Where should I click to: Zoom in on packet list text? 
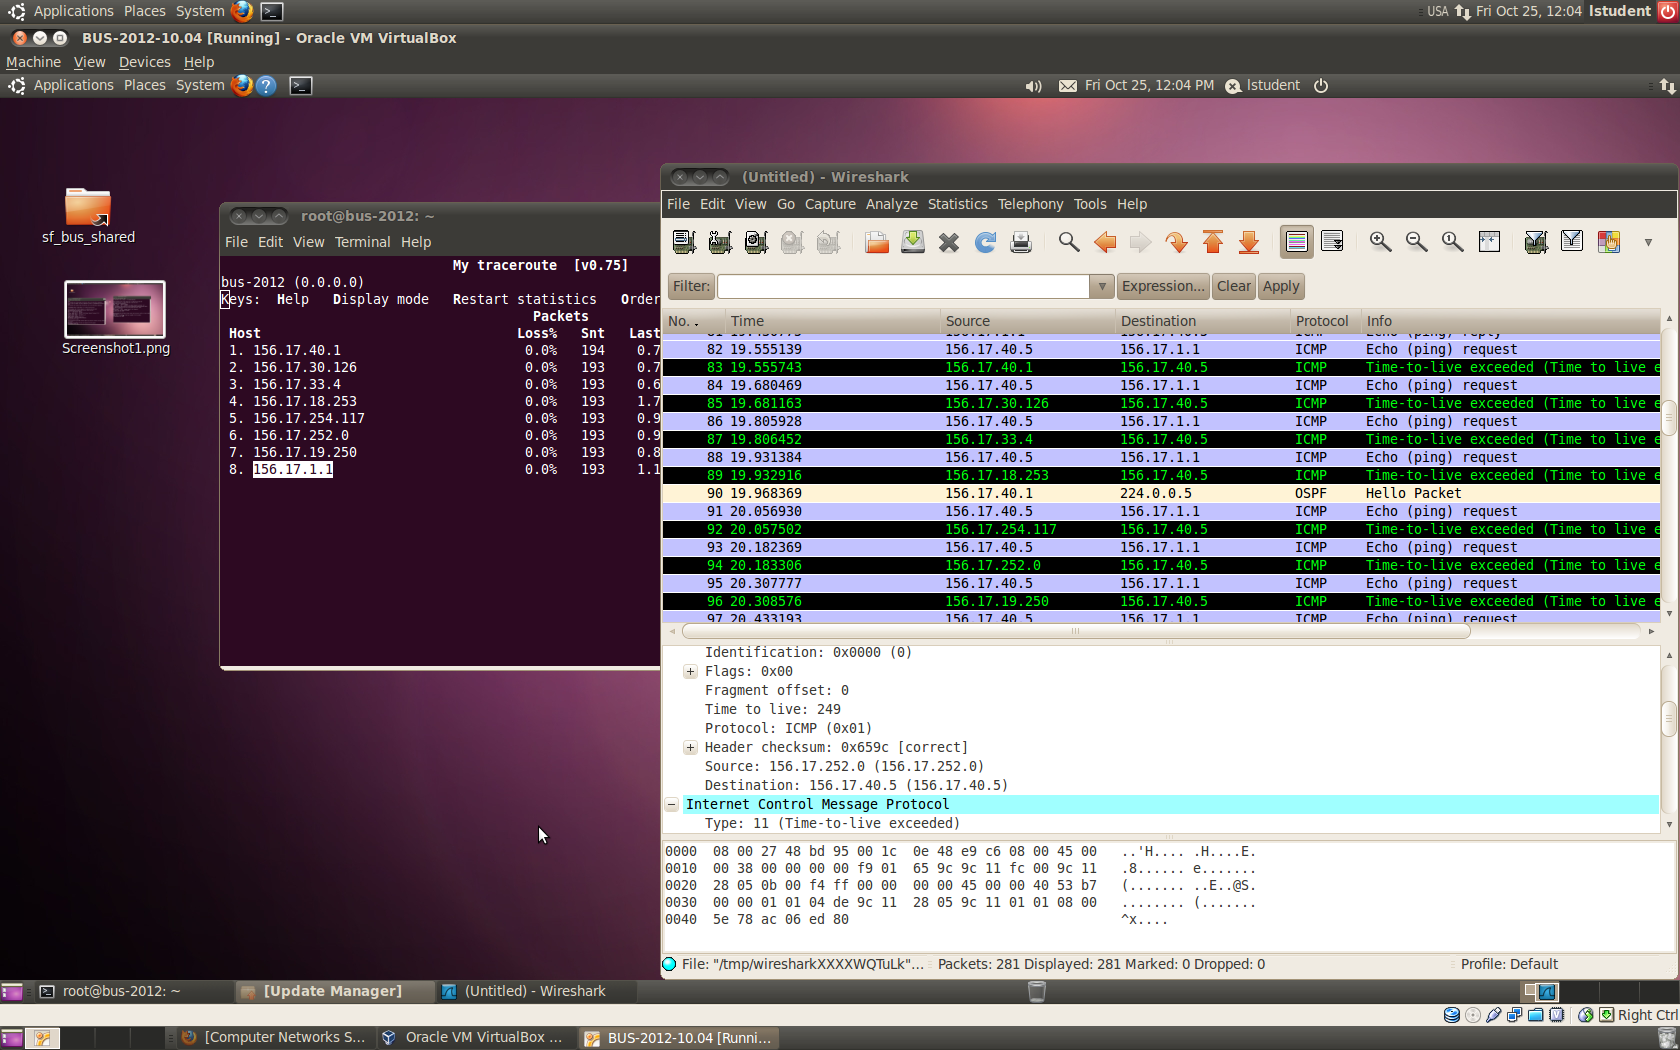(x=1380, y=242)
